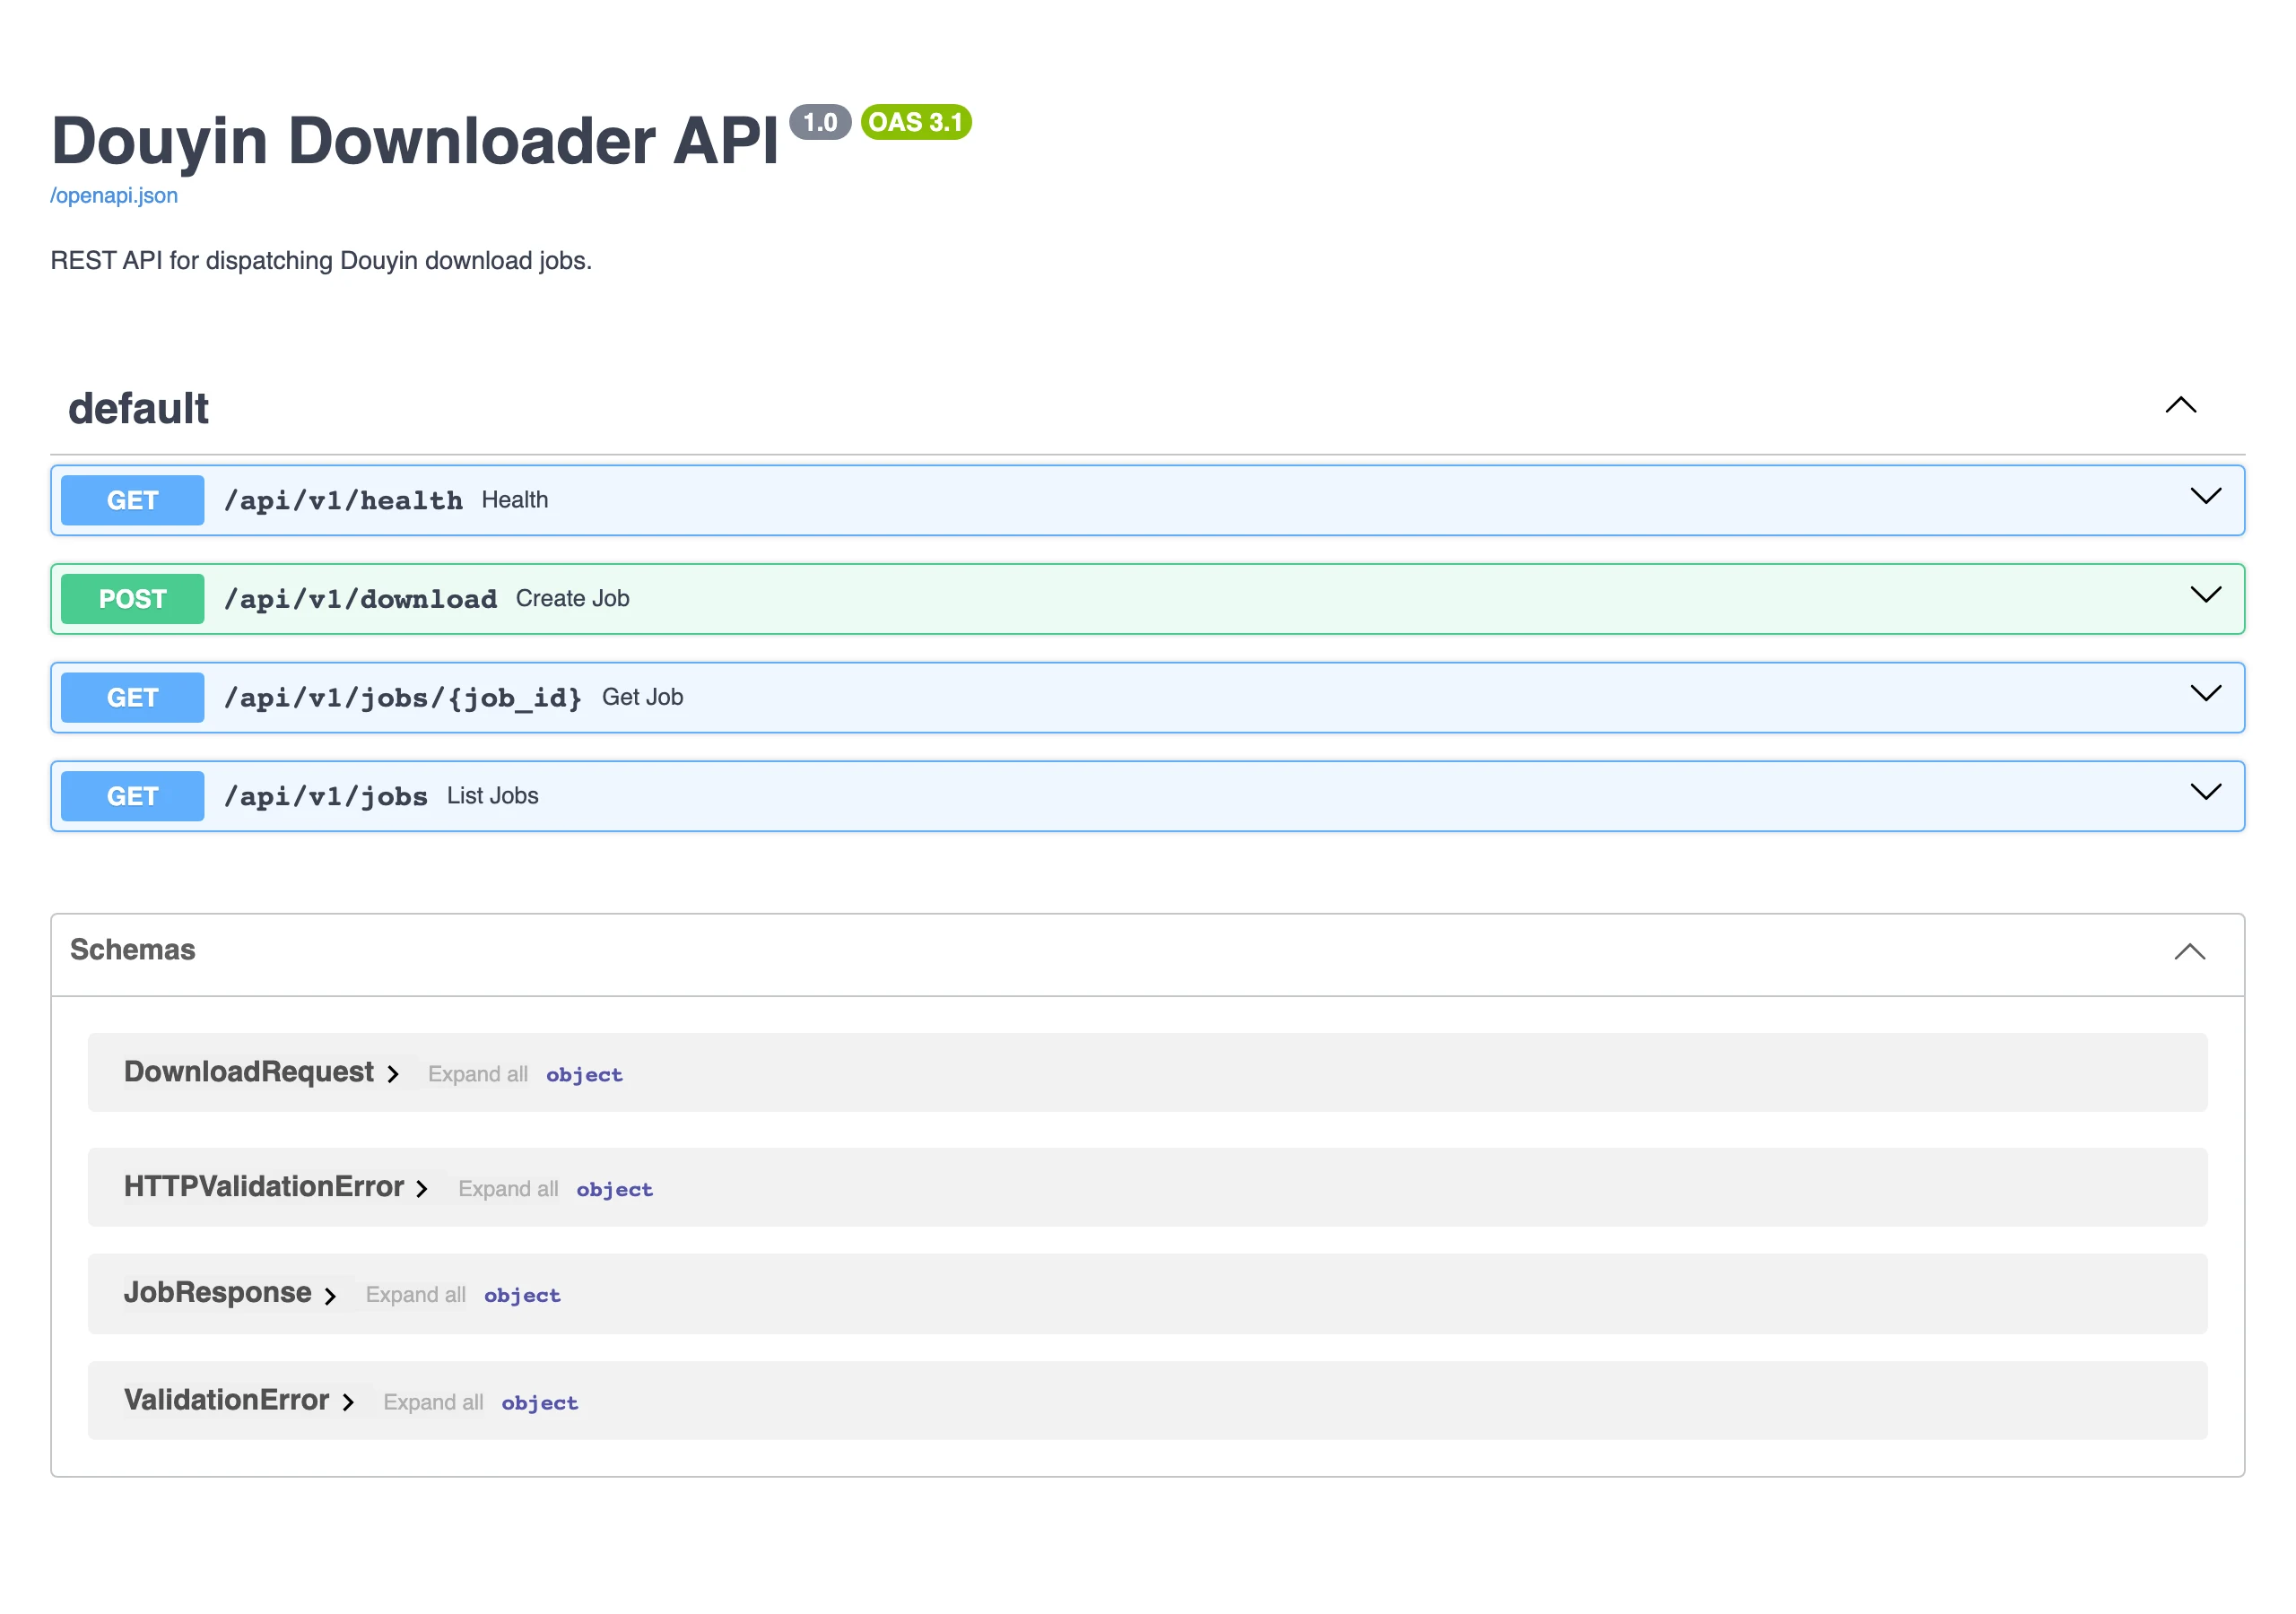Image resolution: width=2296 pixels, height=1614 pixels.
Task: Expand the JobResponse schema arrow
Action: [x=331, y=1296]
